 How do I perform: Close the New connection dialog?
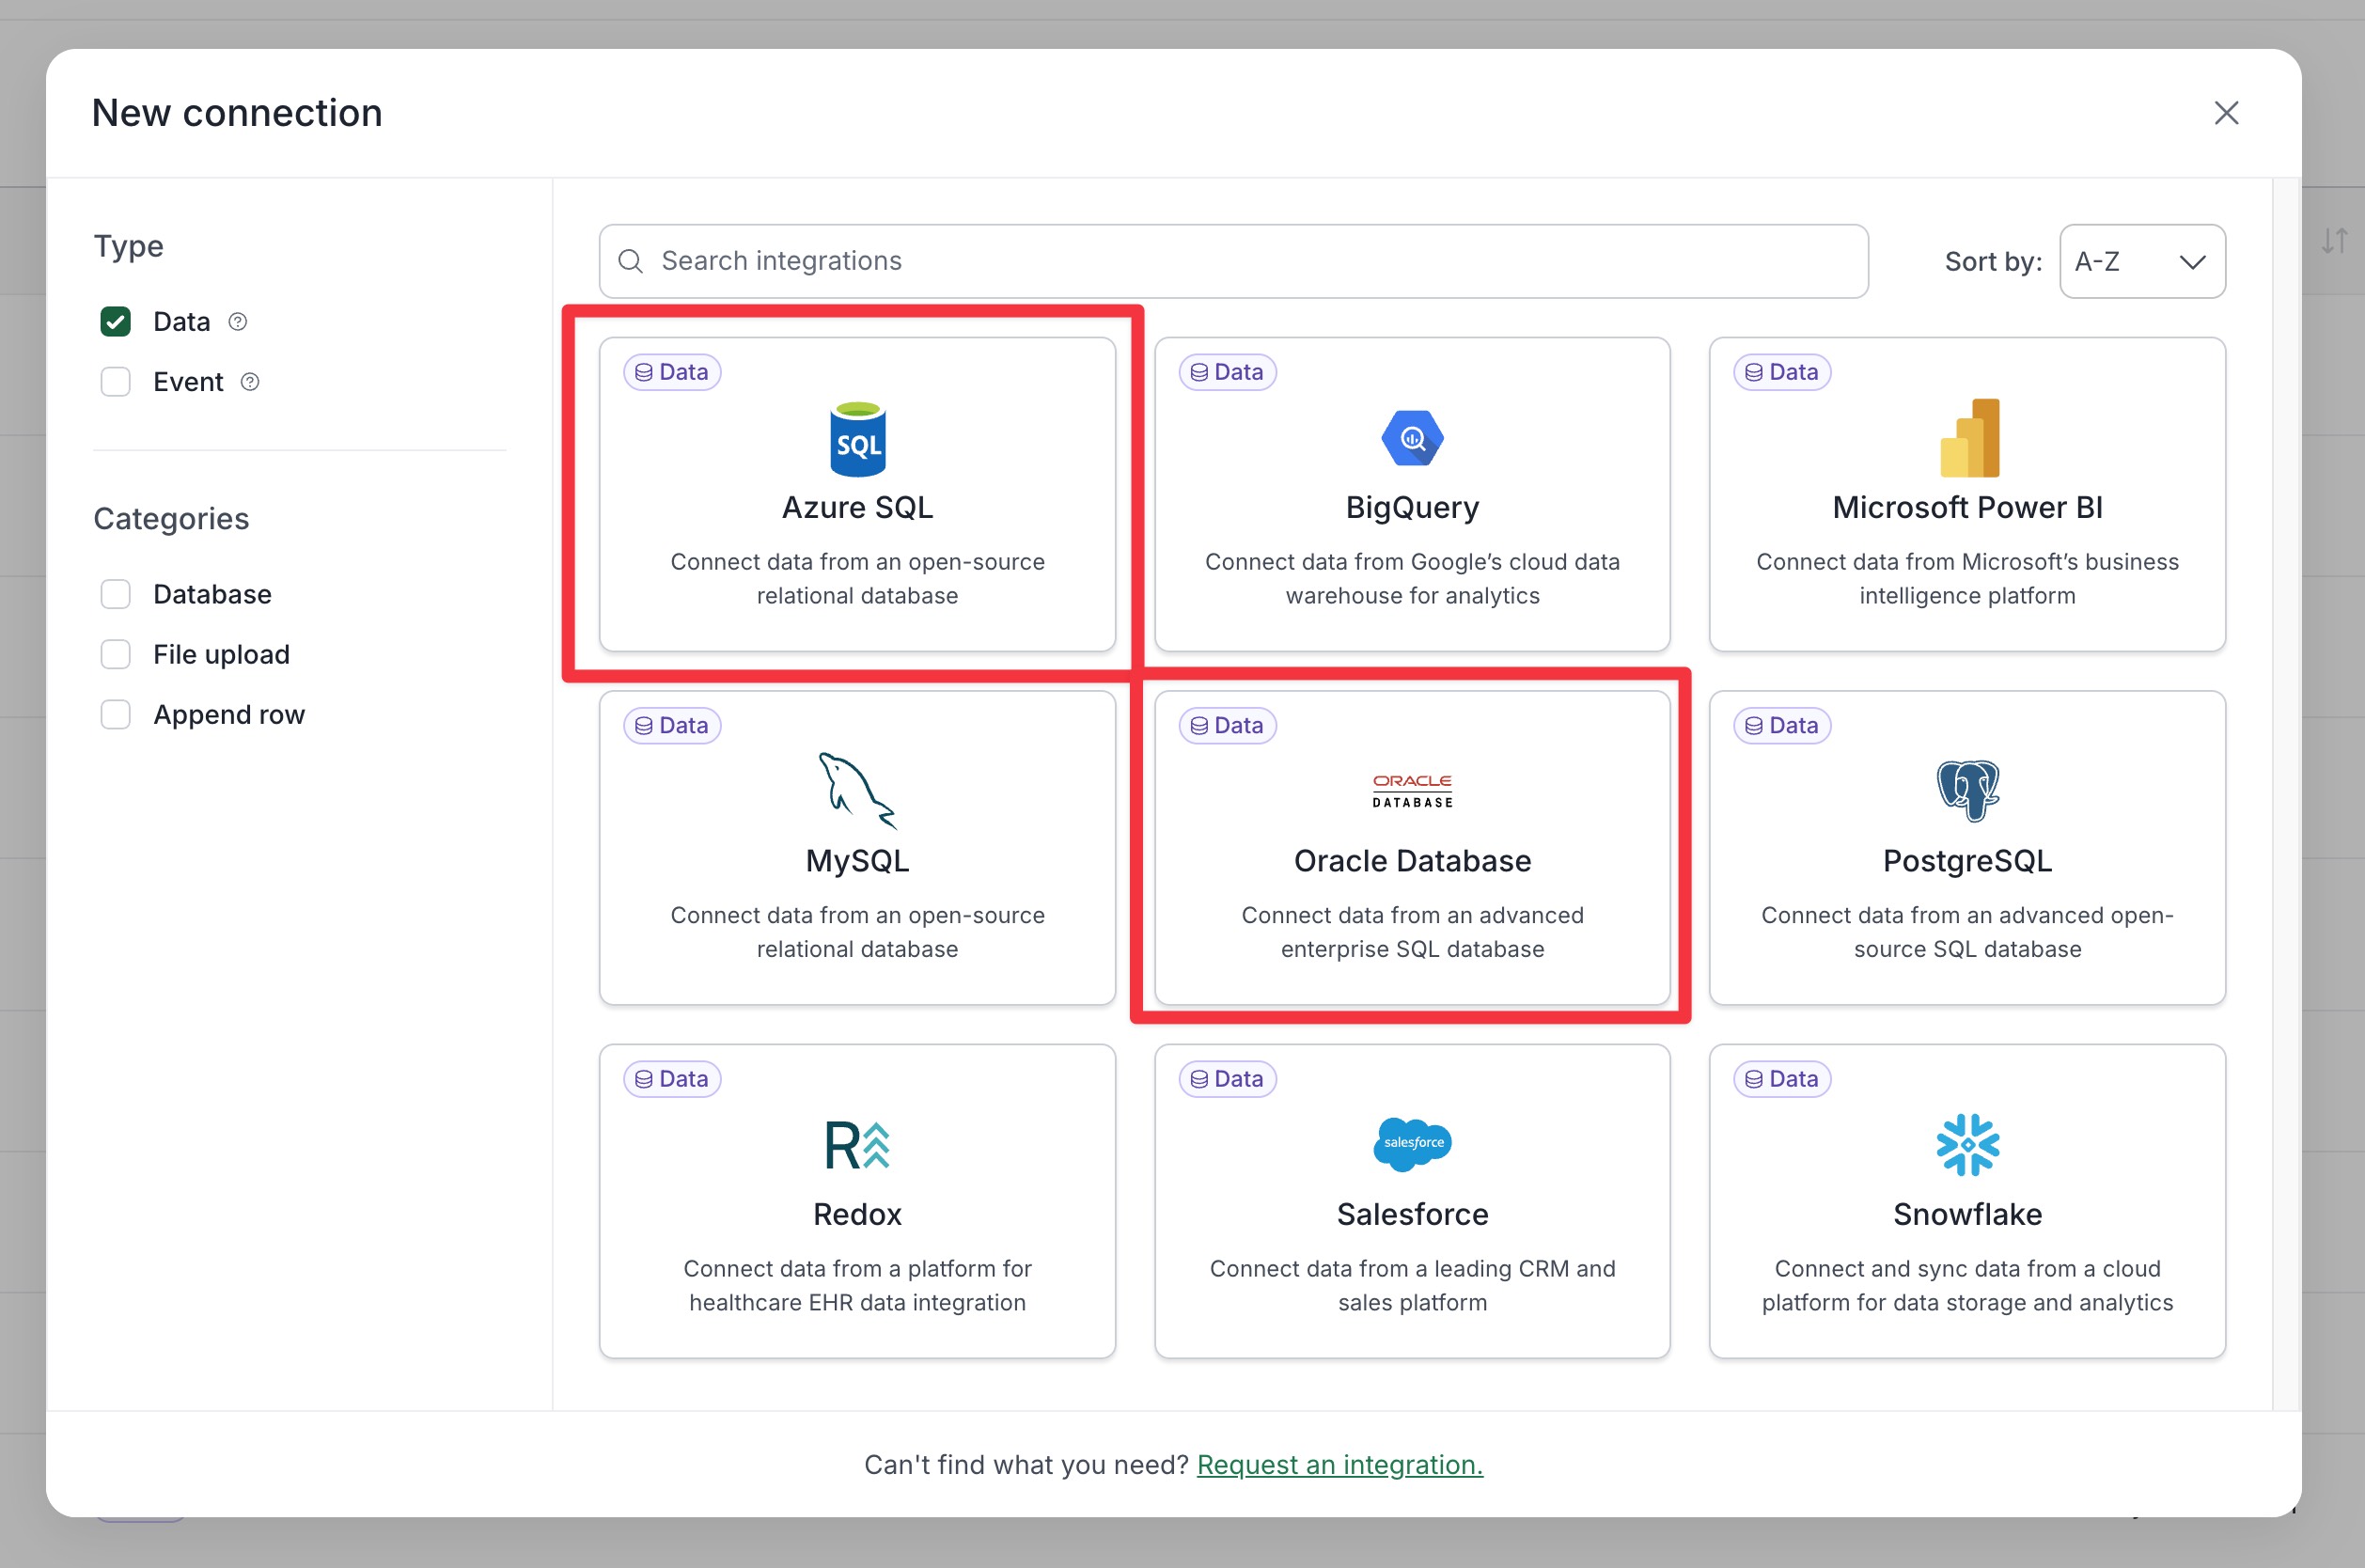[x=2225, y=113]
